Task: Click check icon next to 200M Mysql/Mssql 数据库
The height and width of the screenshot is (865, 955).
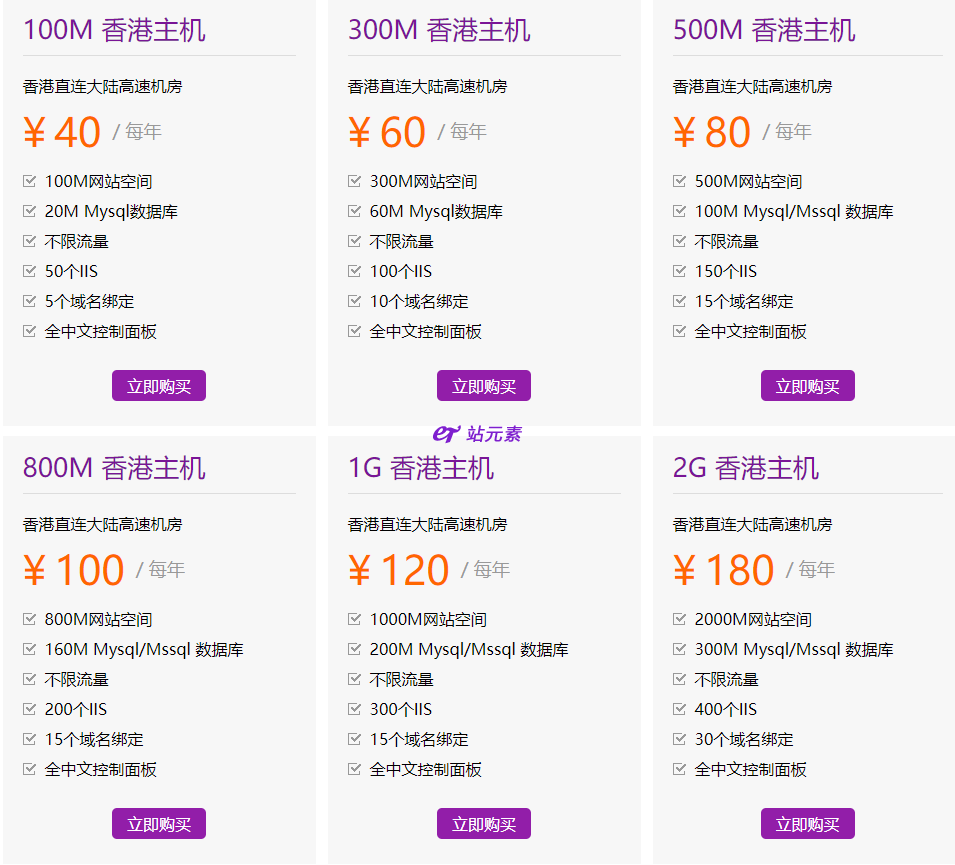Action: coord(354,649)
